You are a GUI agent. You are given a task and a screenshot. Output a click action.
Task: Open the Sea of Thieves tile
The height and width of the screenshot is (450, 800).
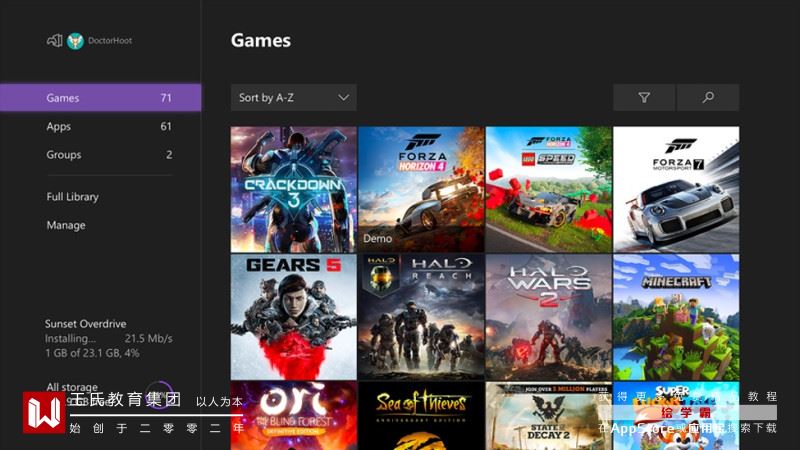coord(421,416)
